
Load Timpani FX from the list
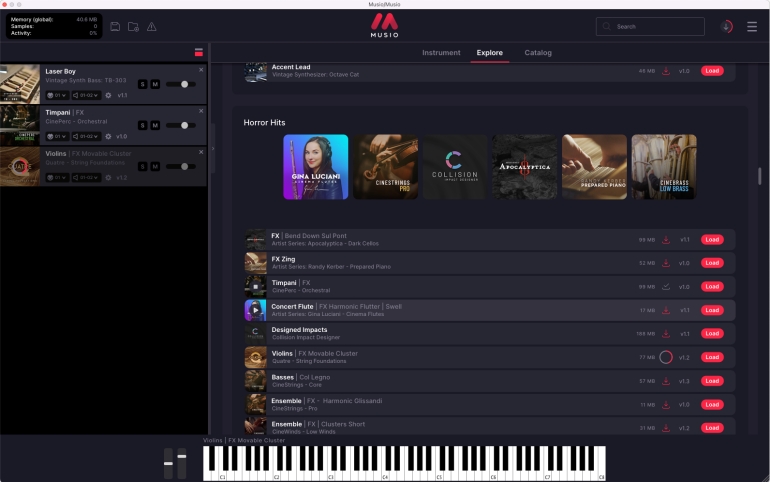712,287
